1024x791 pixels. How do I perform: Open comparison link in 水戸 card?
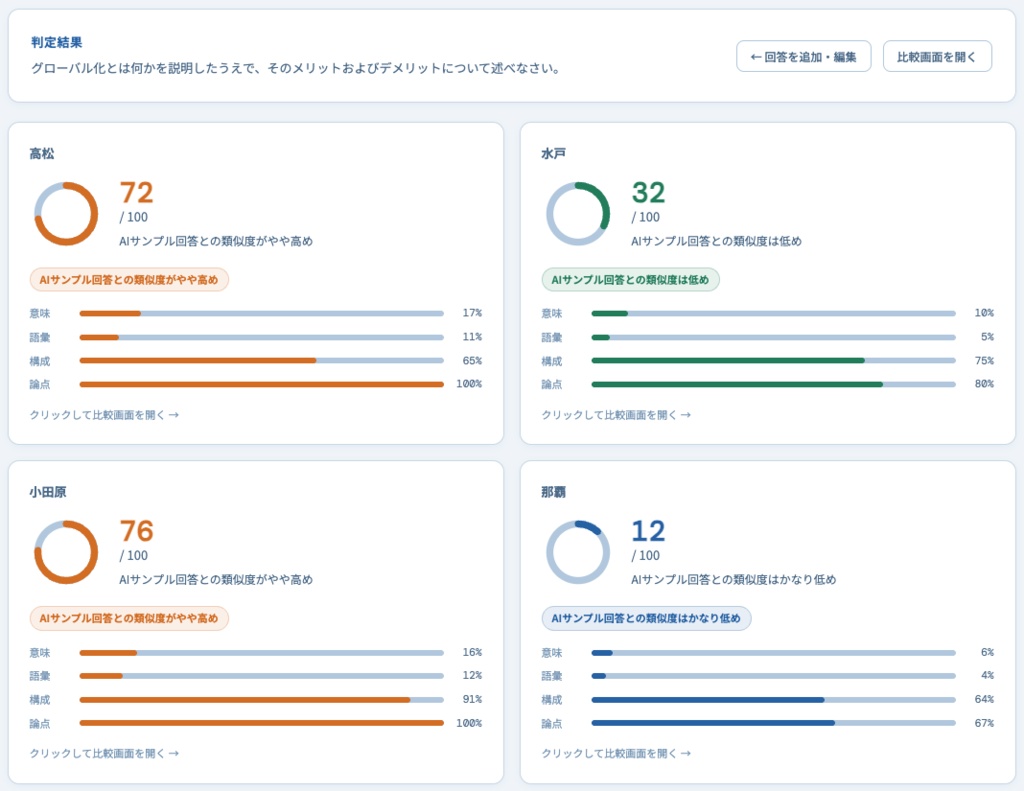(x=616, y=415)
